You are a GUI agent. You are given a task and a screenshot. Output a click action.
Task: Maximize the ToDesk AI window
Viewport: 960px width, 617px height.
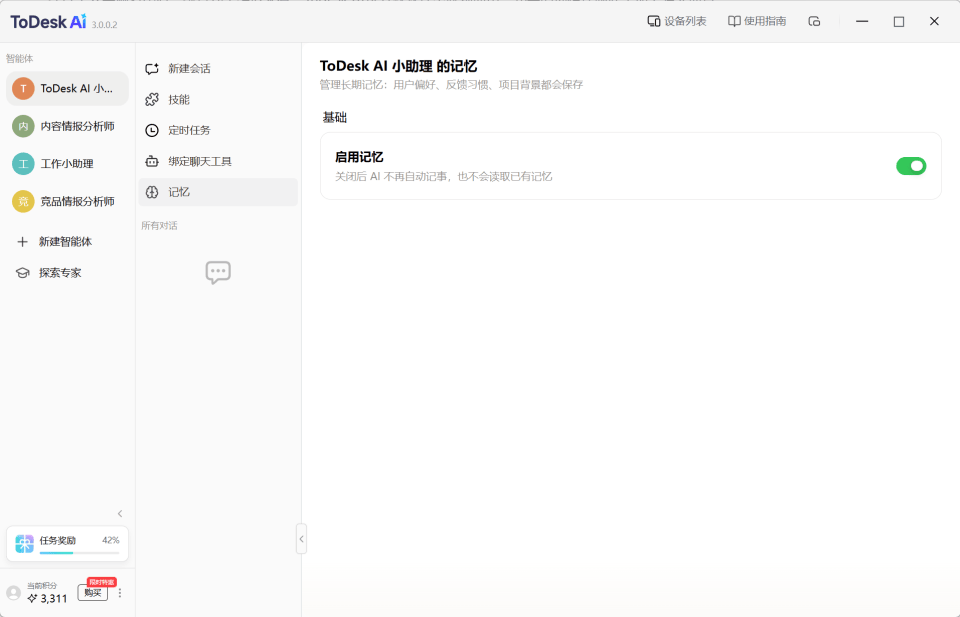click(899, 21)
